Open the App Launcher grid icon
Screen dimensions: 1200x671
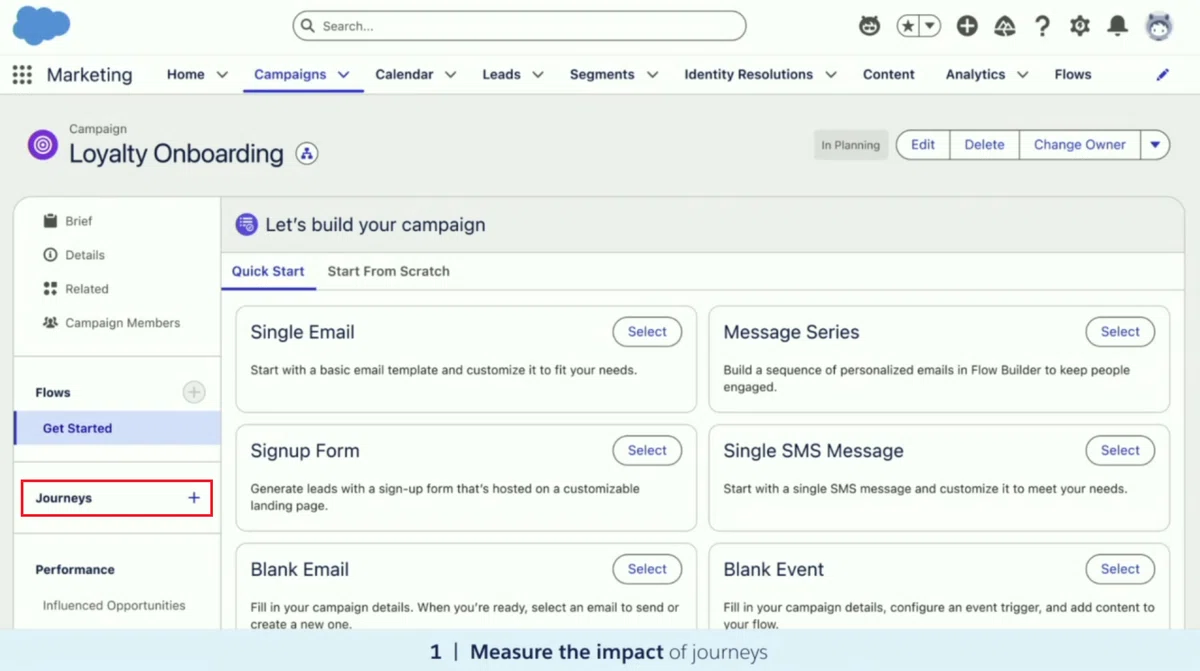pyautogui.click(x=22, y=75)
